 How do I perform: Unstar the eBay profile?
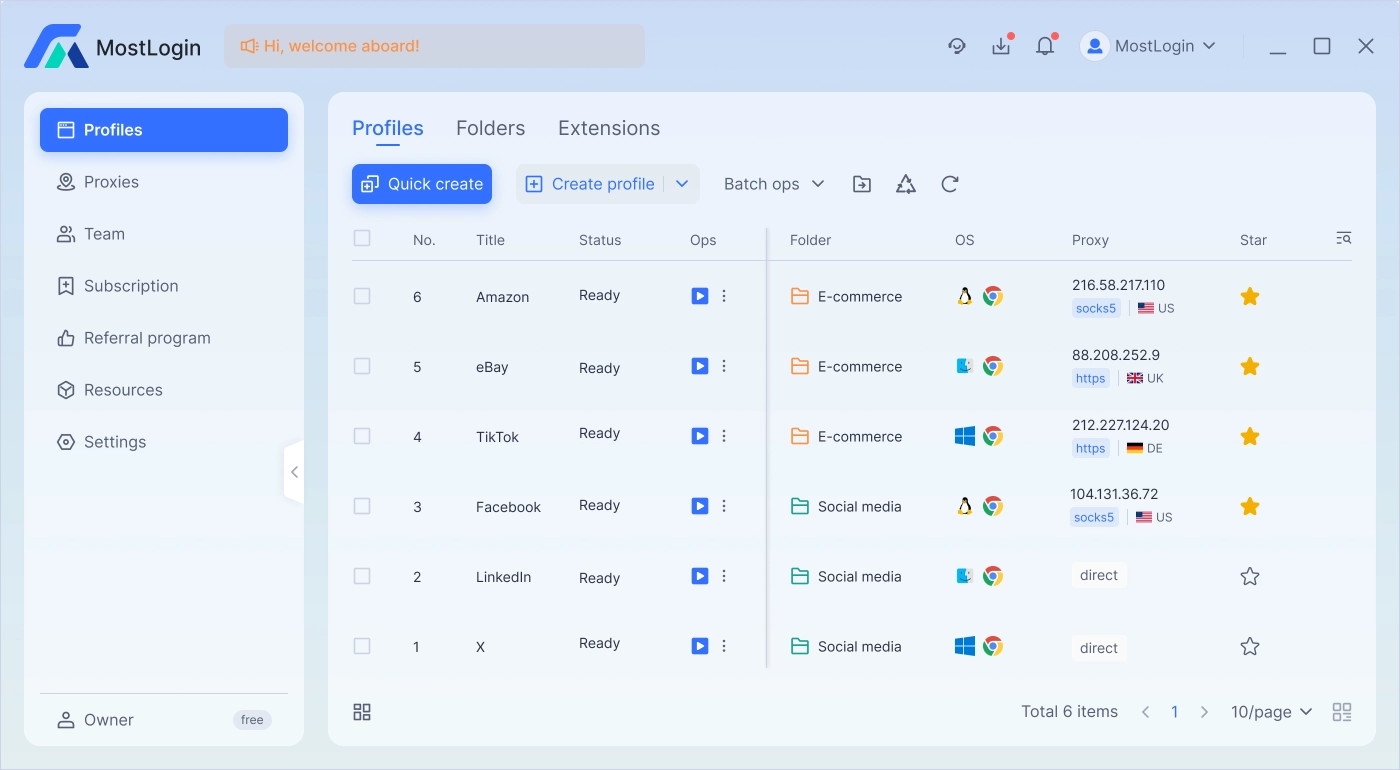(x=1249, y=366)
